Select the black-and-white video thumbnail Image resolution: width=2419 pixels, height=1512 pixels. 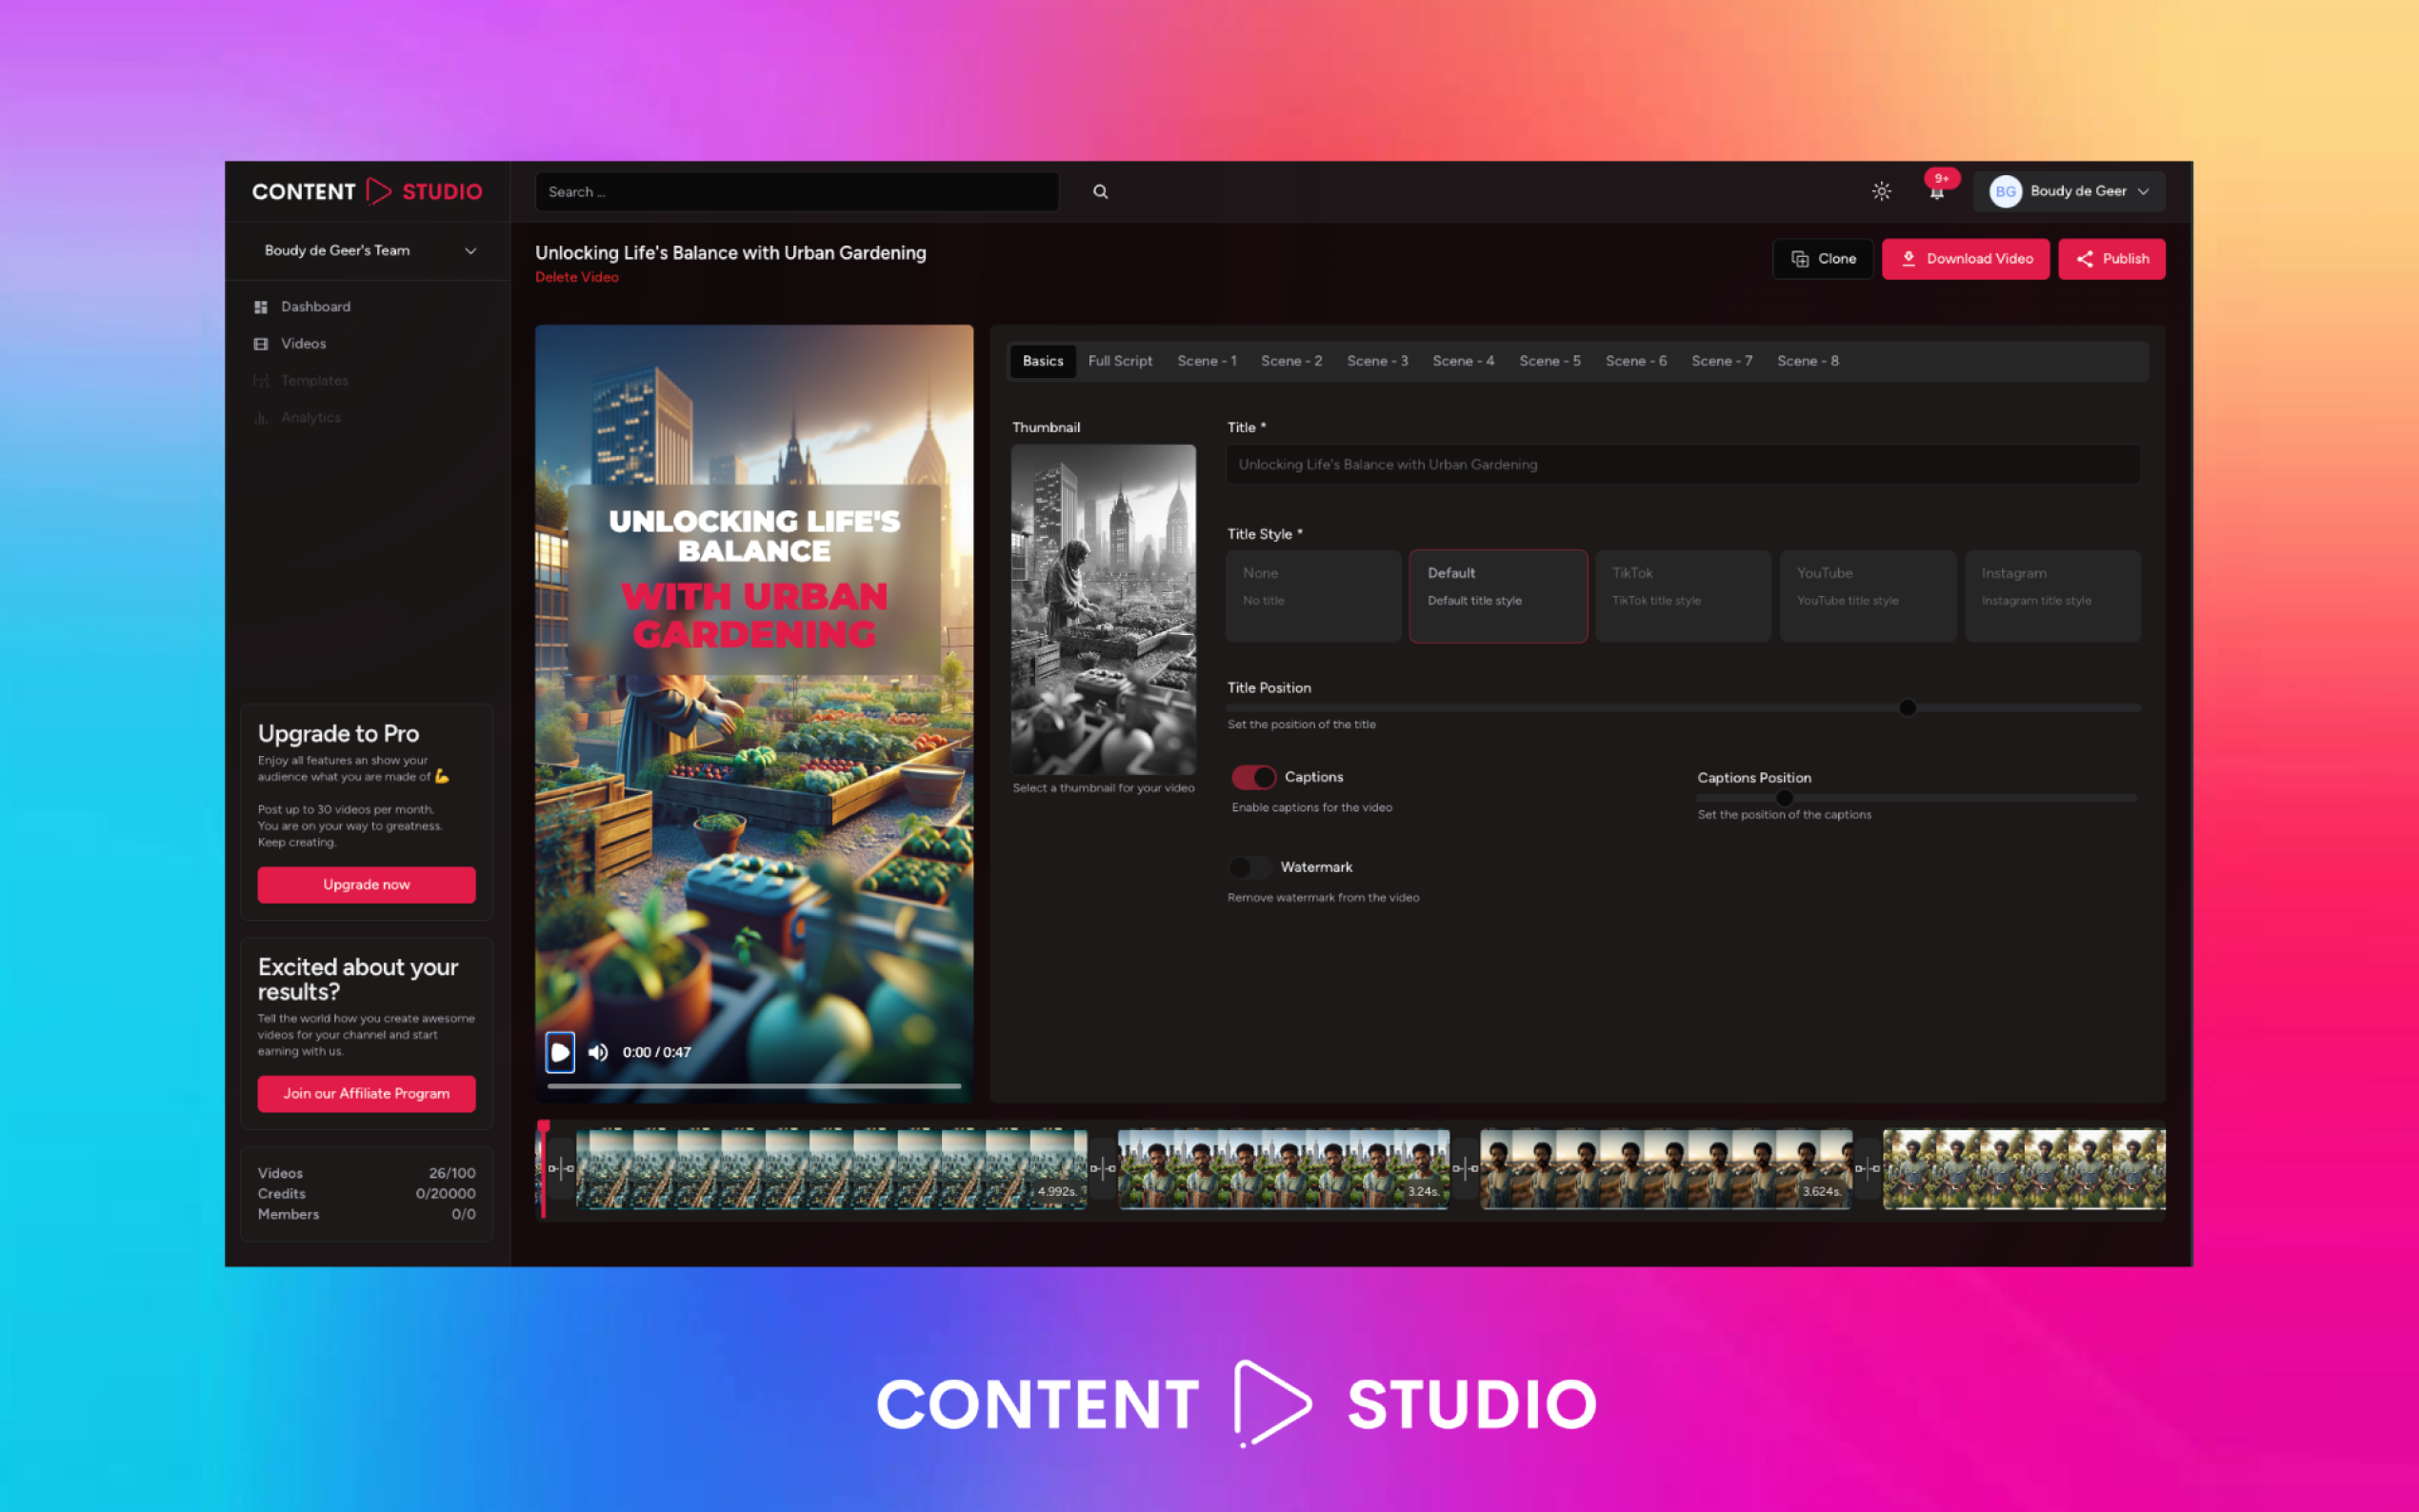pyautogui.click(x=1103, y=609)
